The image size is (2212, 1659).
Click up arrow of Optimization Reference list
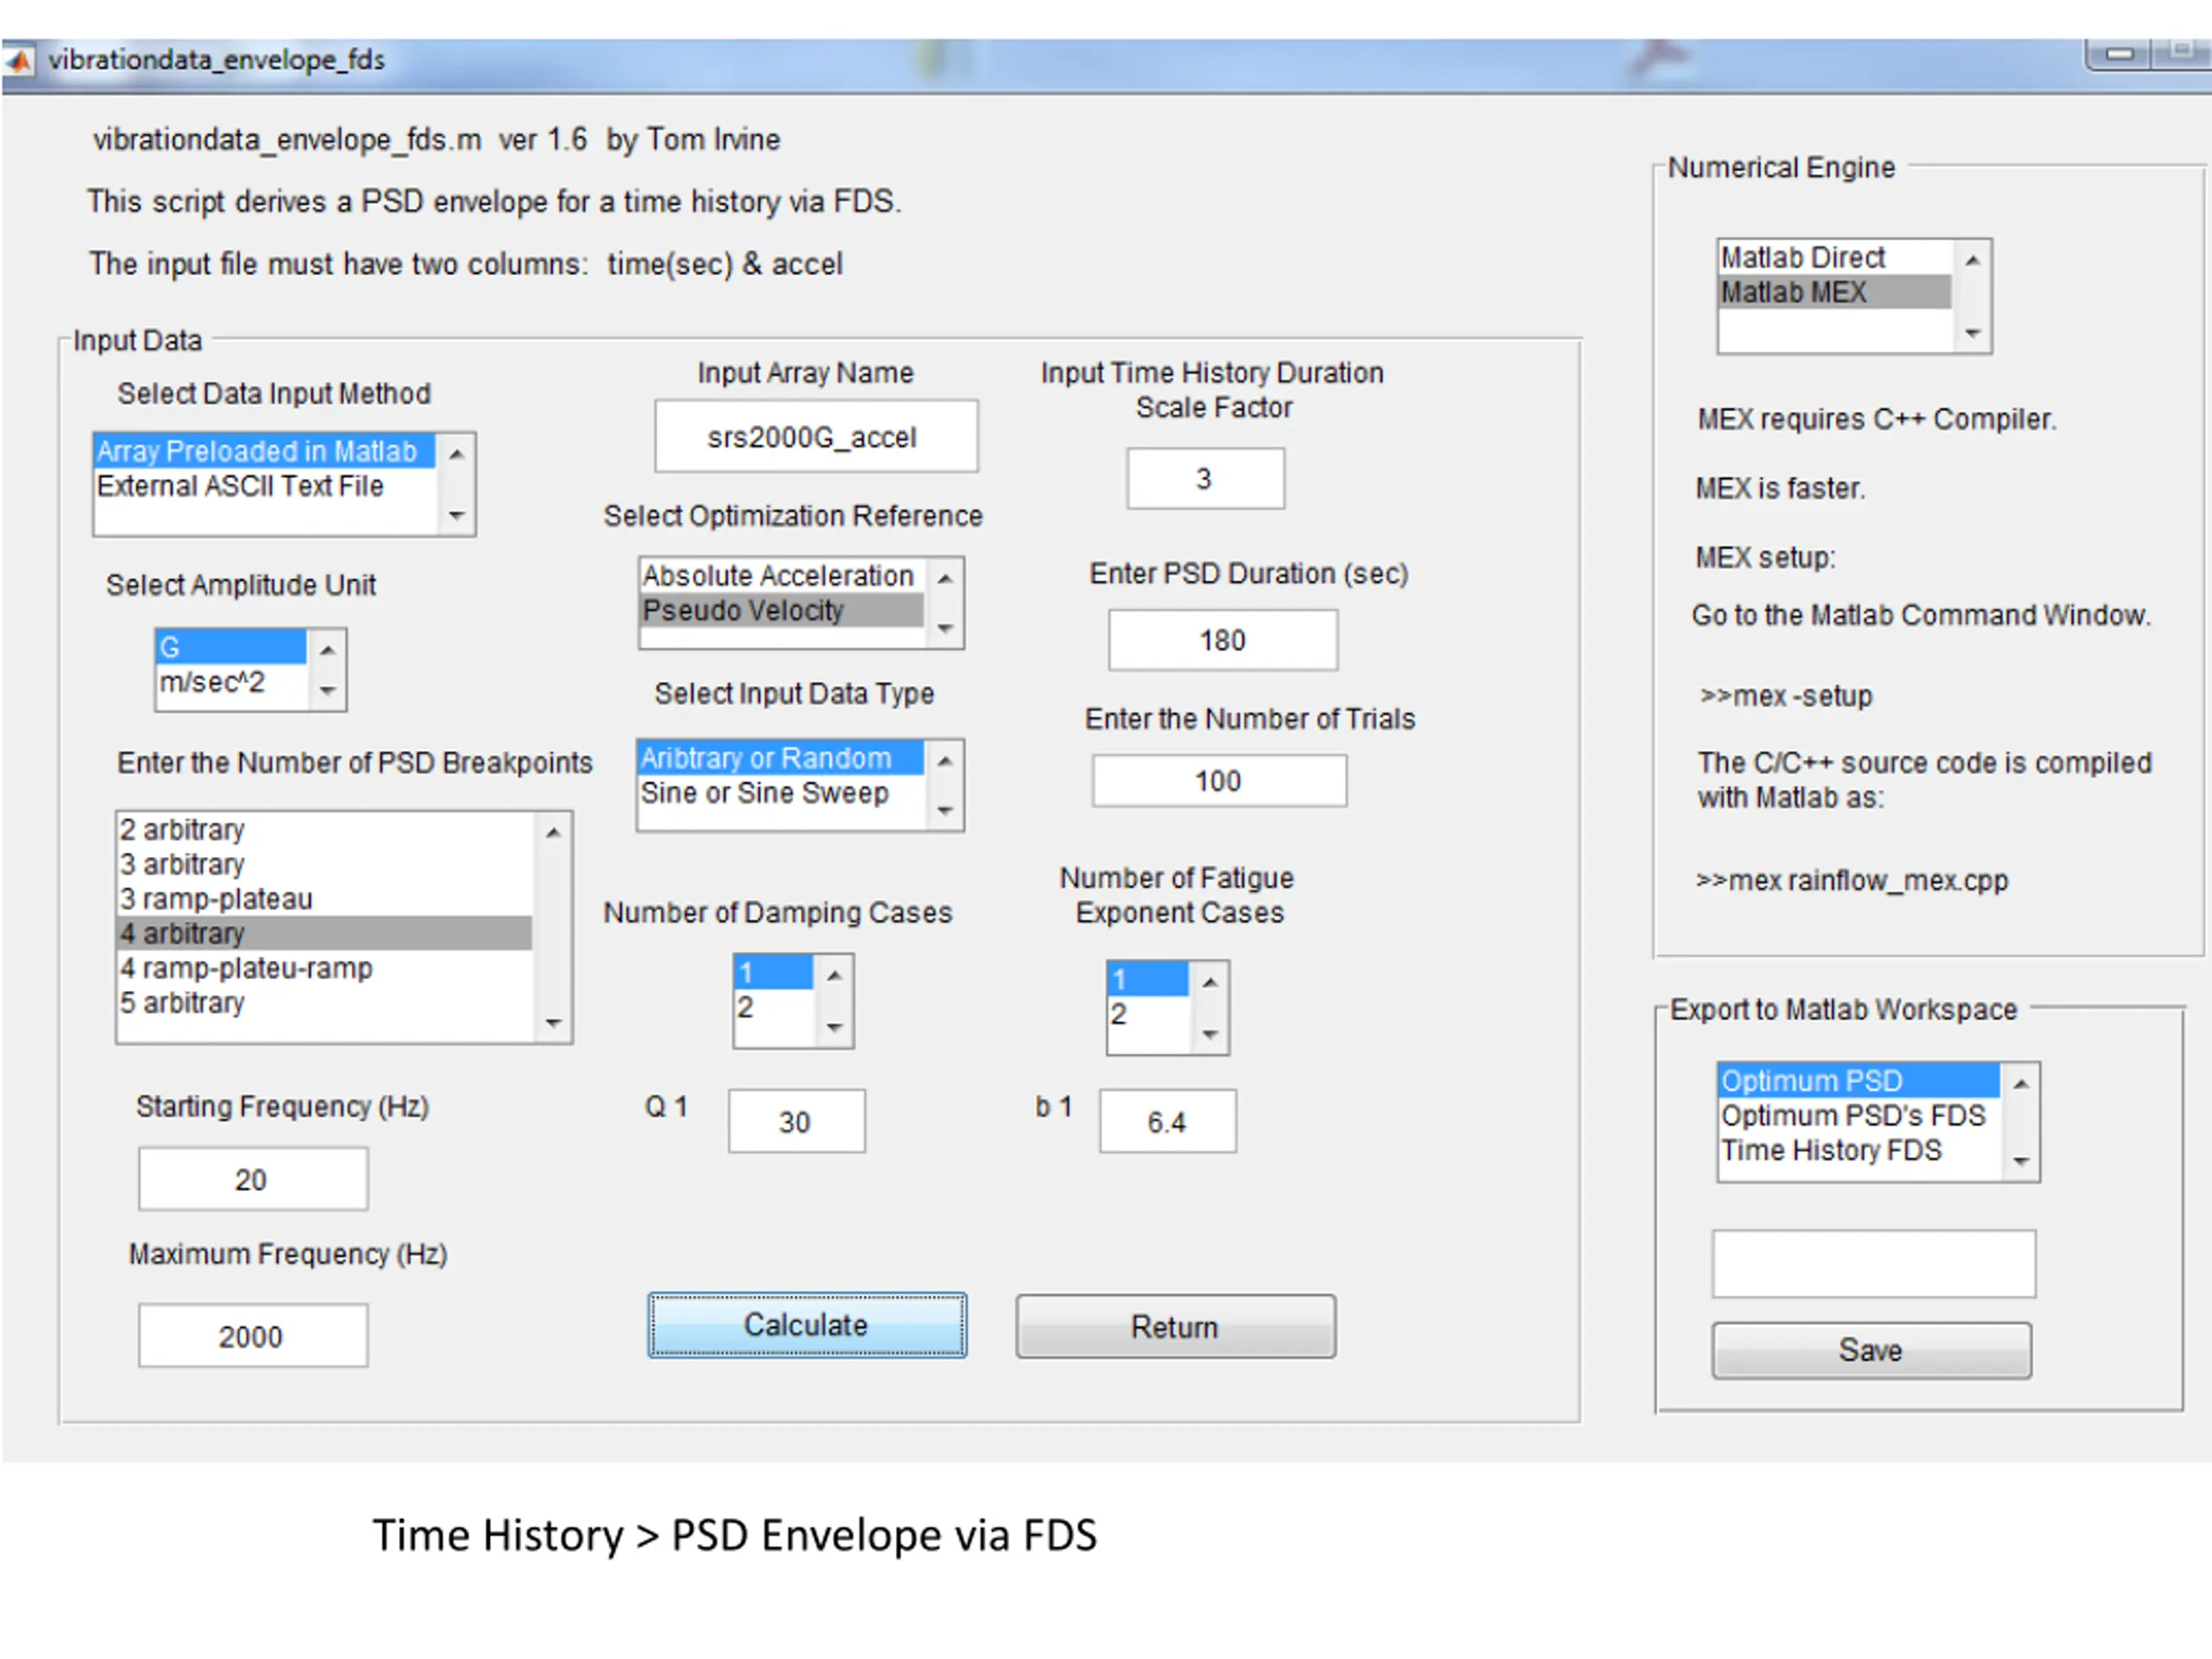coord(945,578)
